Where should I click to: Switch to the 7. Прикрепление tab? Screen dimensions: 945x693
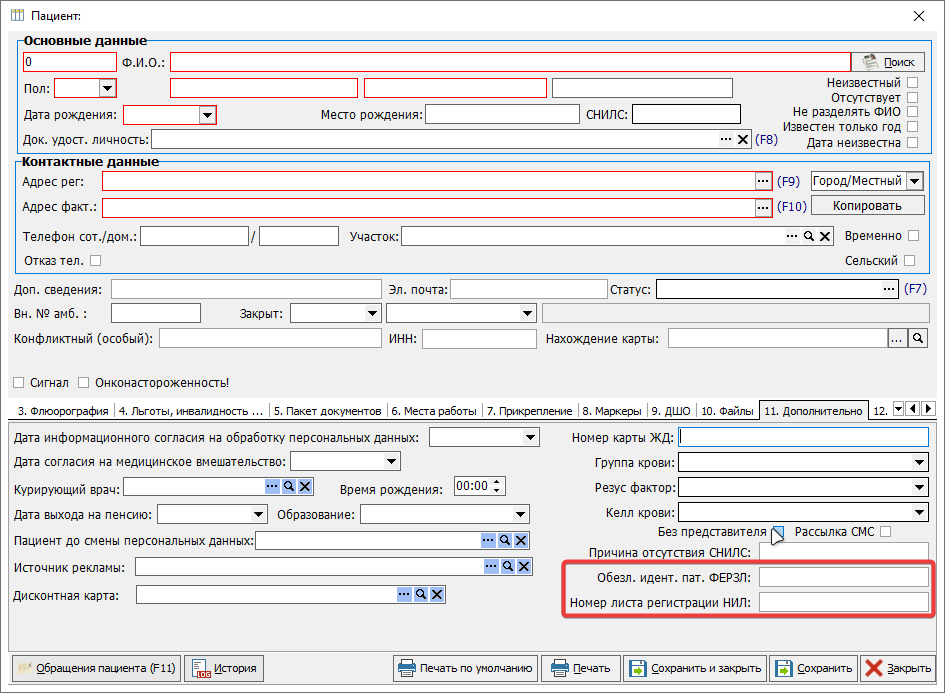tap(530, 410)
